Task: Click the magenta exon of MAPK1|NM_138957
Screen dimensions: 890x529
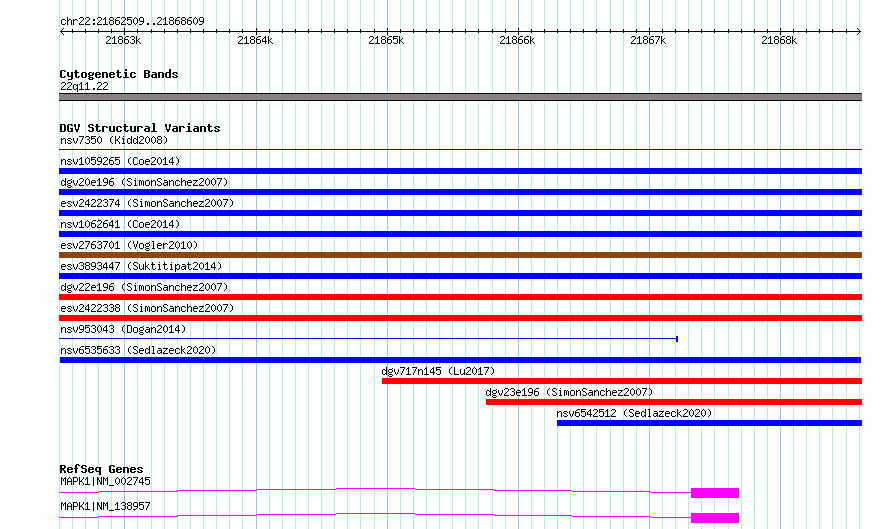Action: [x=715, y=518]
